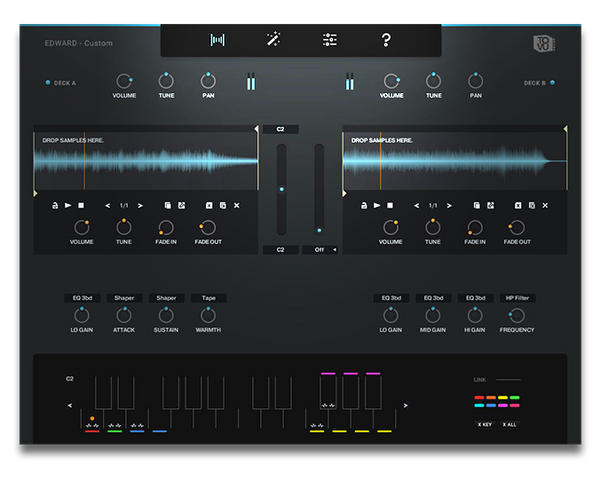The image size is (600, 488).
Task: Open the help question mark icon
Action: pyautogui.click(x=385, y=40)
